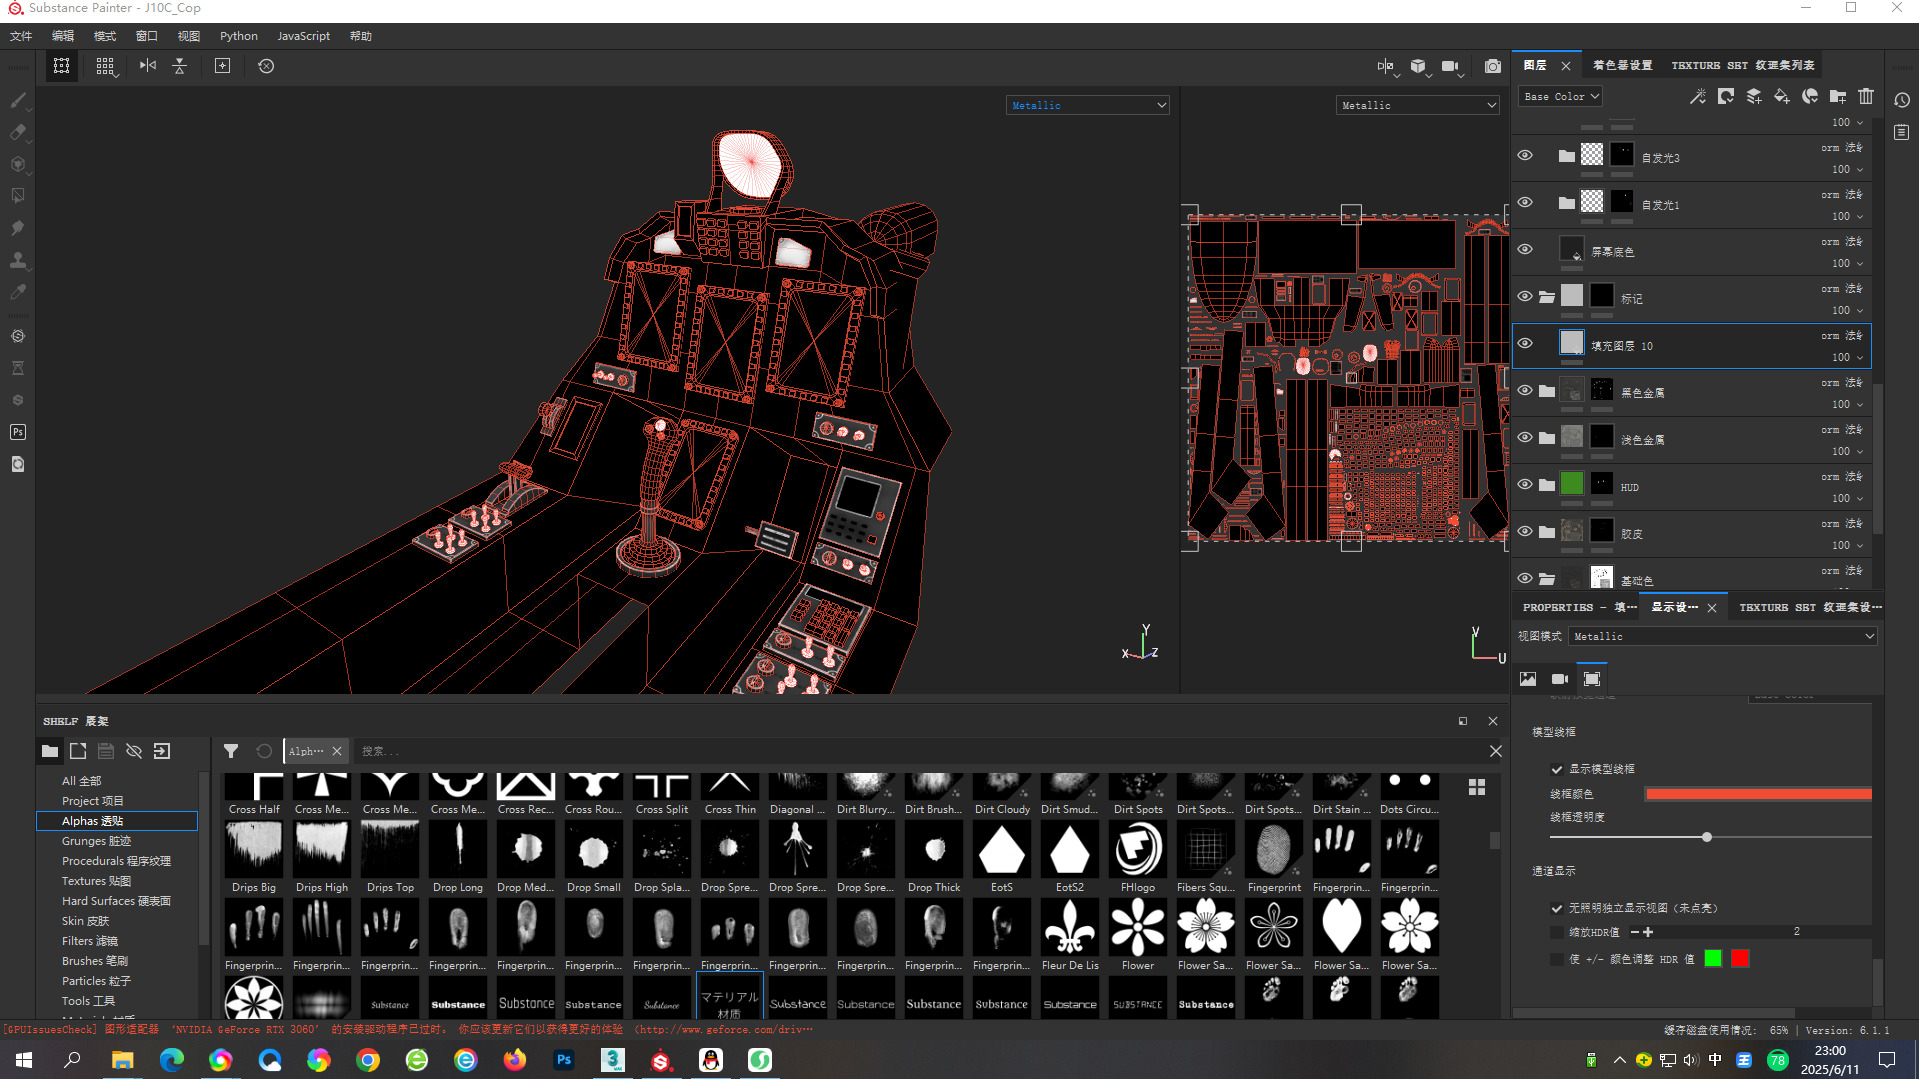Hide the 标记 folder layer
This screenshot has width=1919, height=1079.
(1525, 296)
